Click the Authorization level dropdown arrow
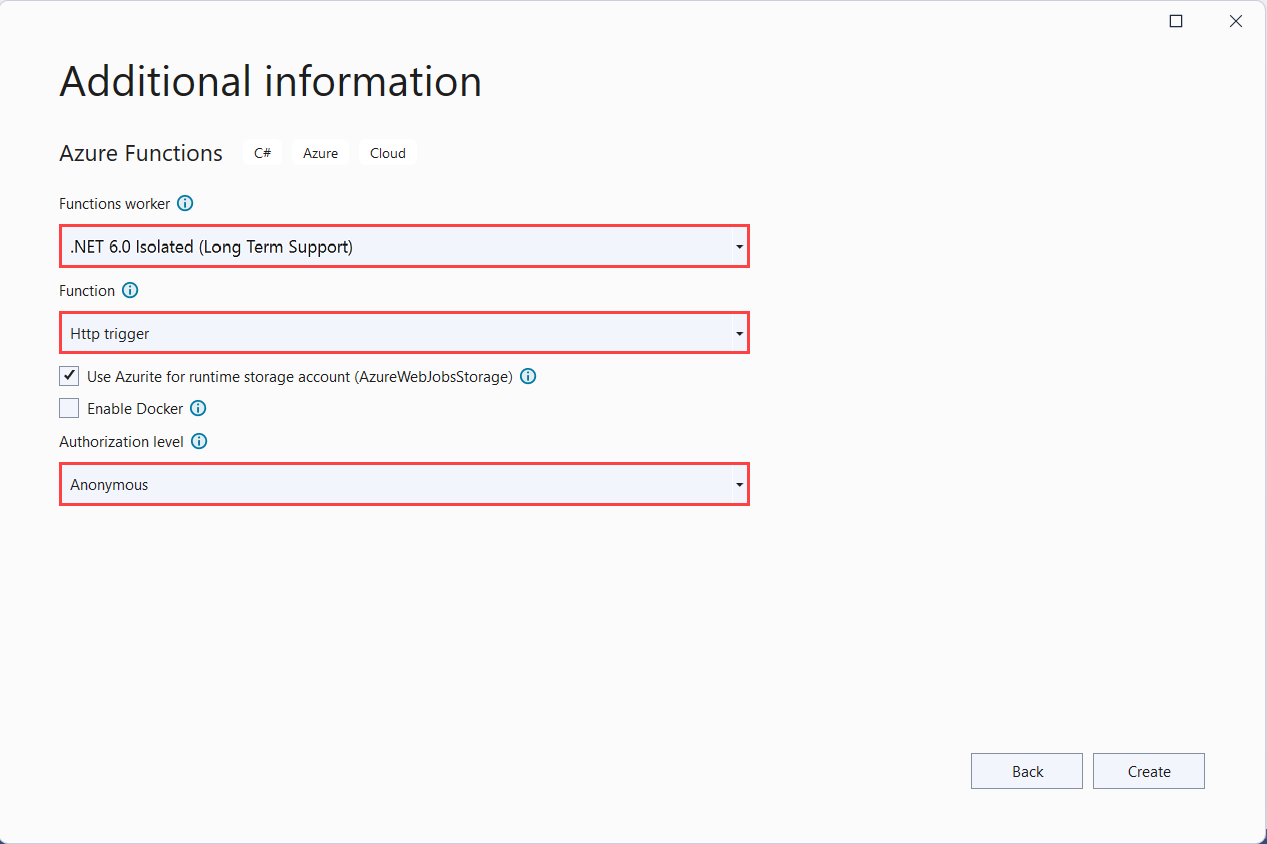1267x844 pixels. tap(739, 484)
